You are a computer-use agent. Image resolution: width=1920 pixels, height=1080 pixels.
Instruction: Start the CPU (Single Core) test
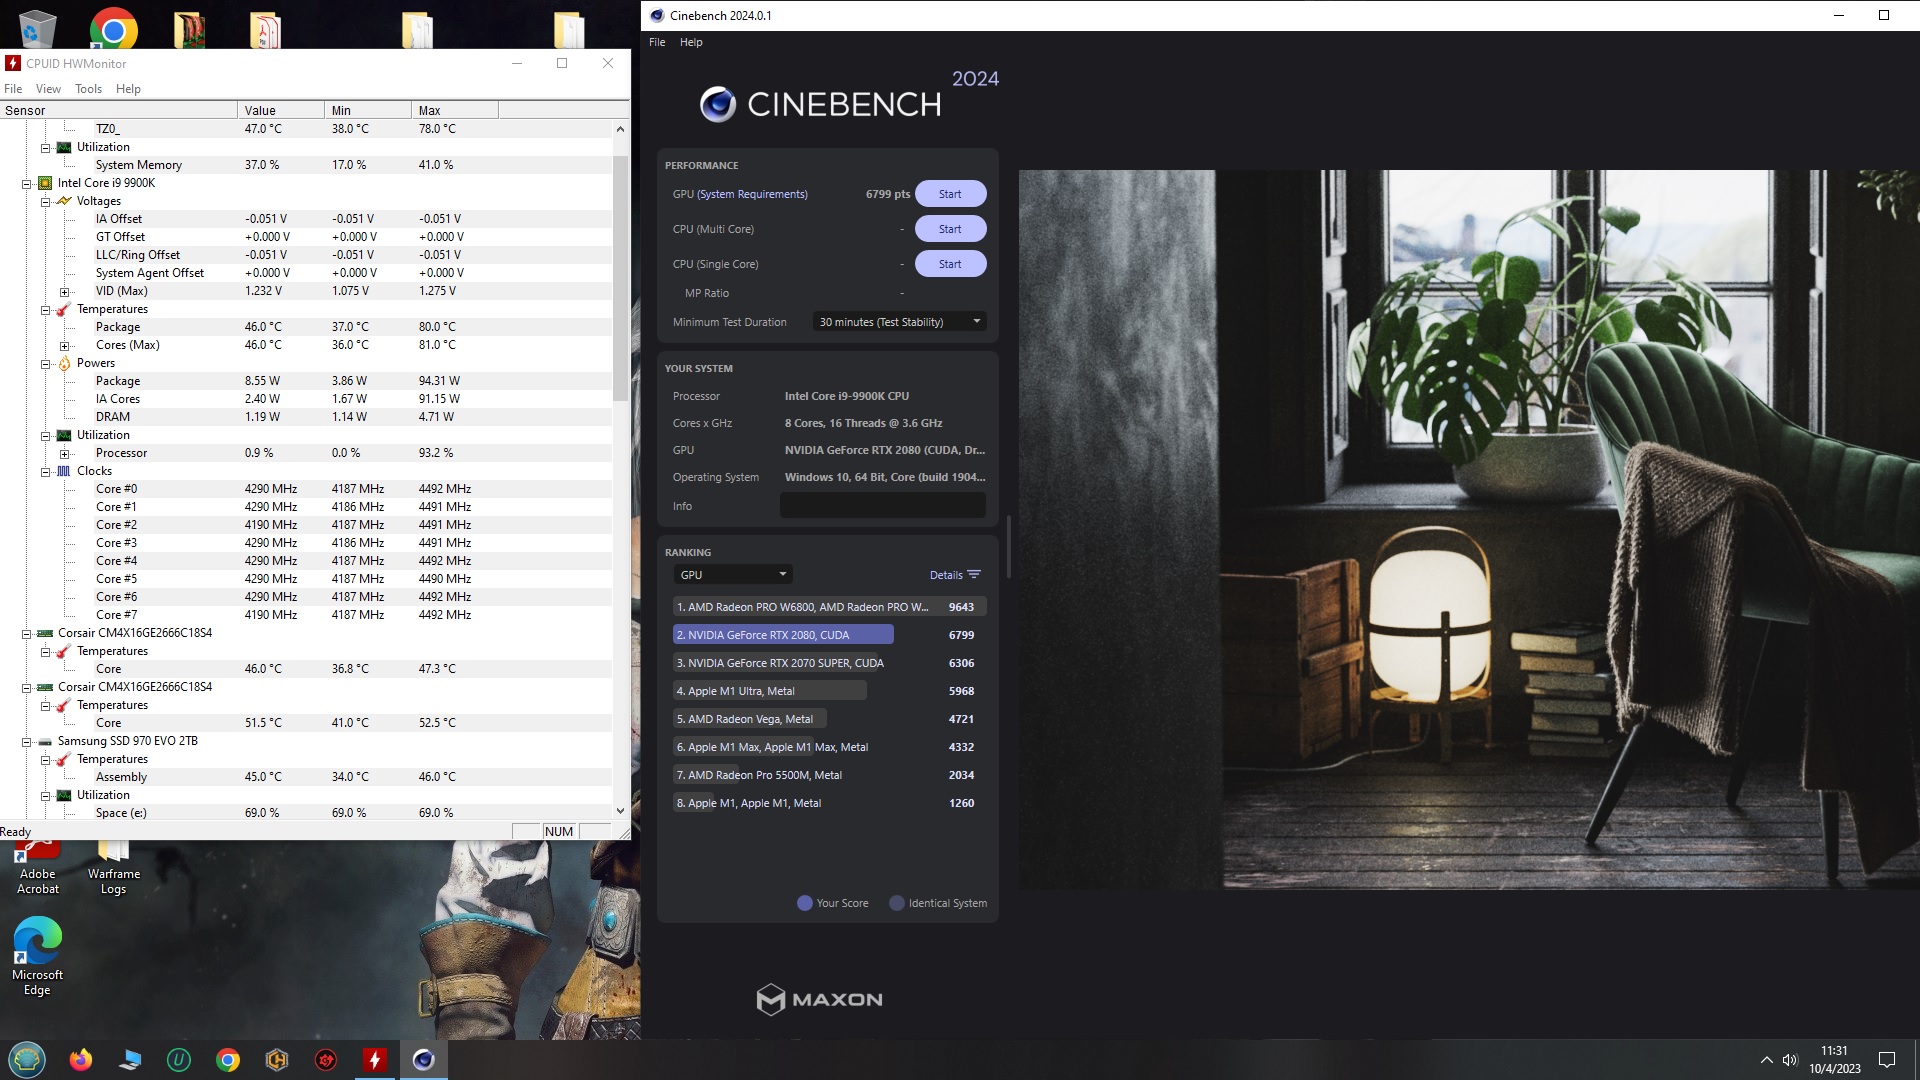pyautogui.click(x=950, y=264)
